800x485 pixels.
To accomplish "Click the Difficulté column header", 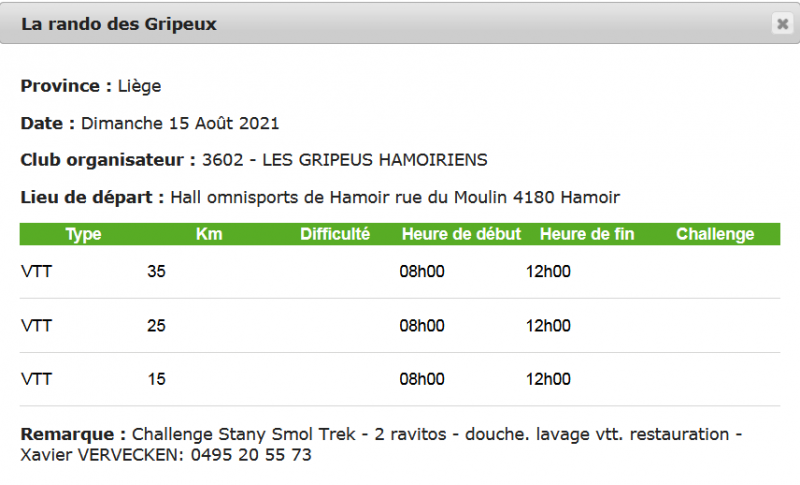I will (x=335, y=234).
